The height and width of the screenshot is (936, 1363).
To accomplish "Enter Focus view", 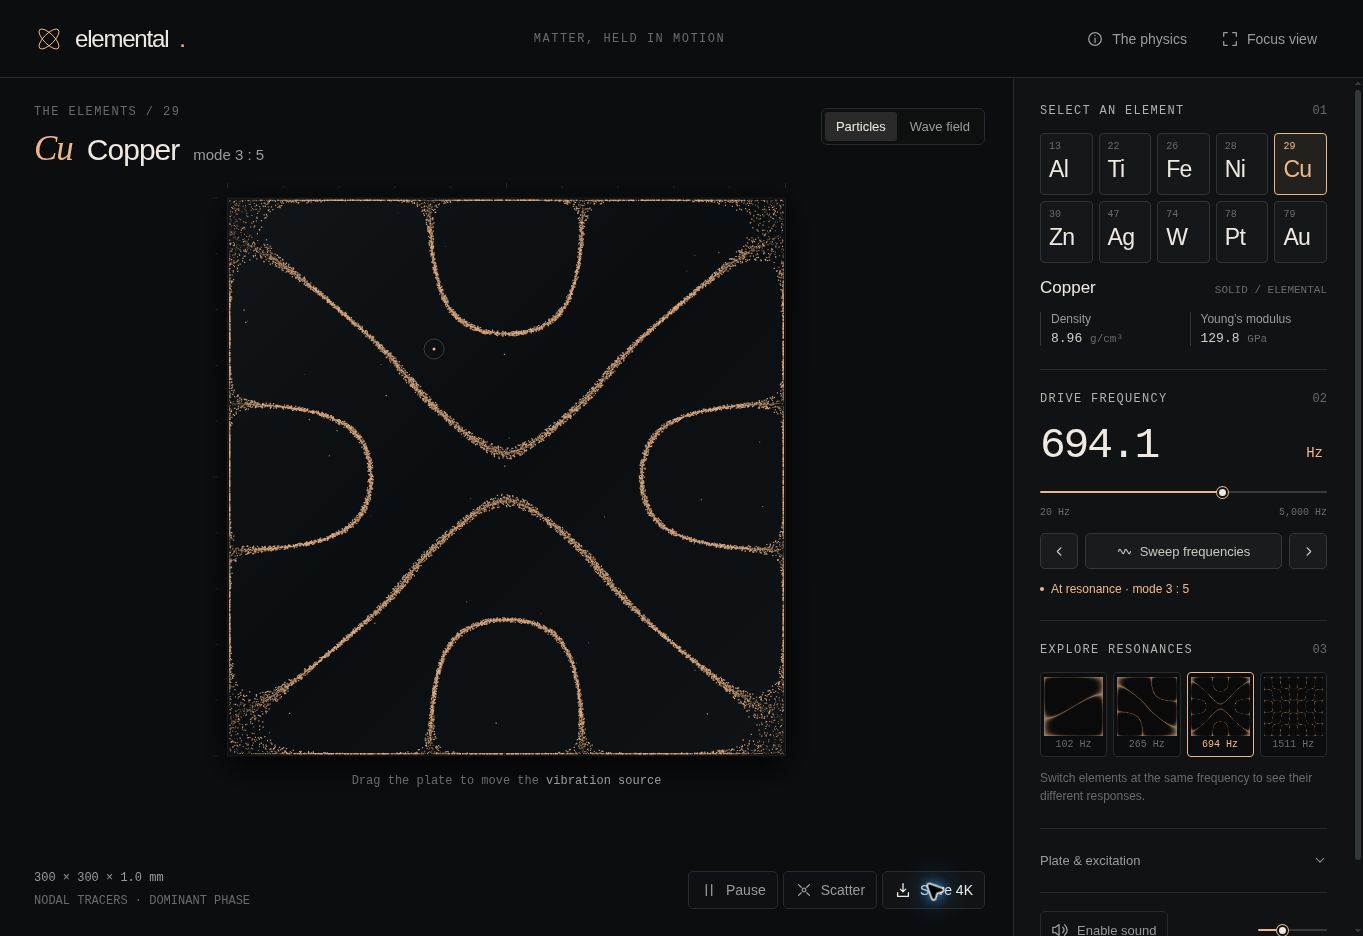I will coord(1270,39).
